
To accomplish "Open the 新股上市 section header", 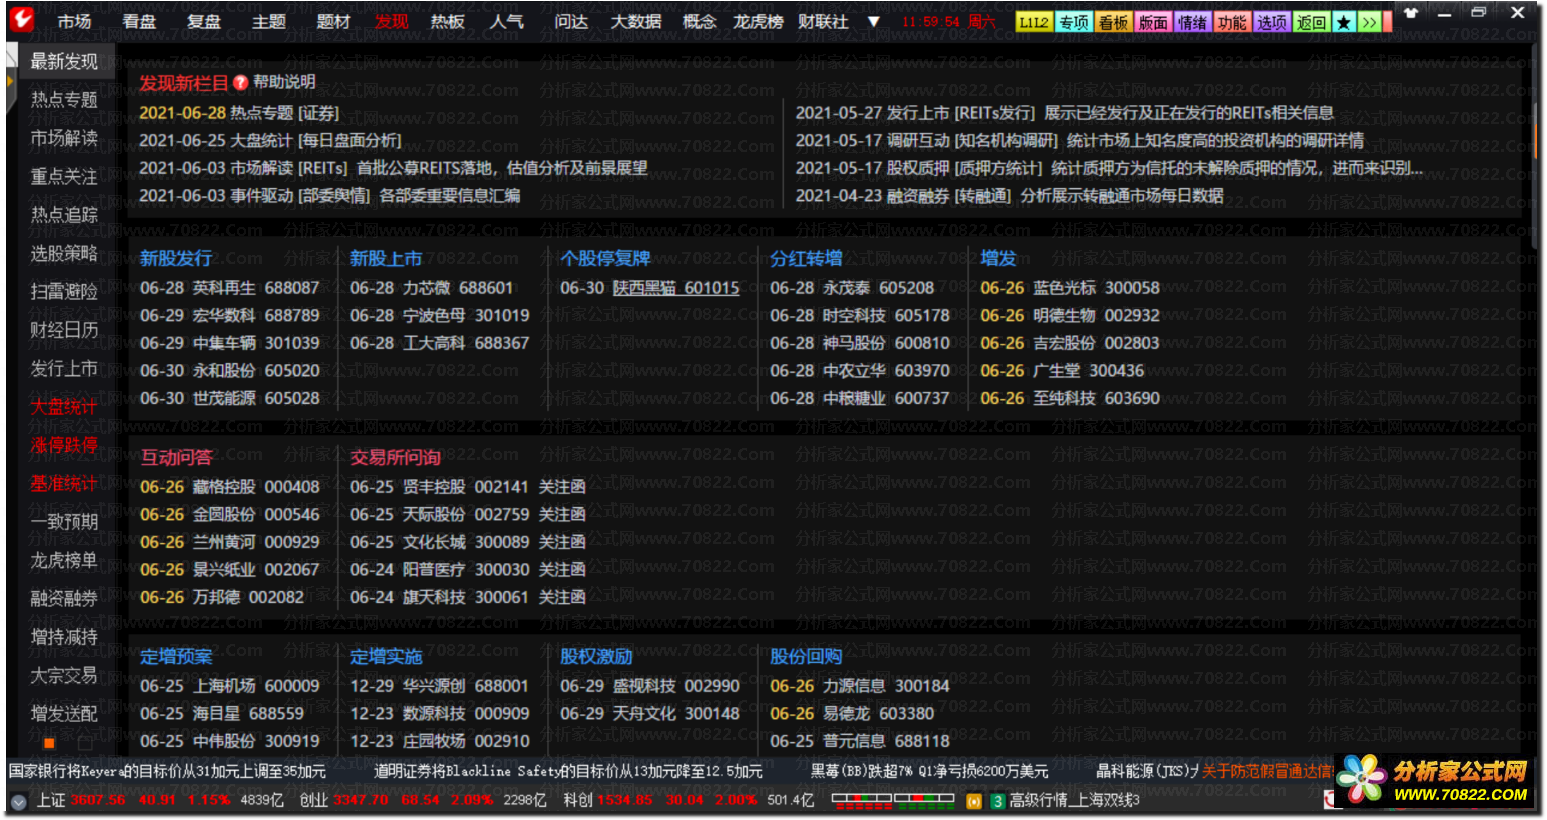I will pyautogui.click(x=386, y=258).
